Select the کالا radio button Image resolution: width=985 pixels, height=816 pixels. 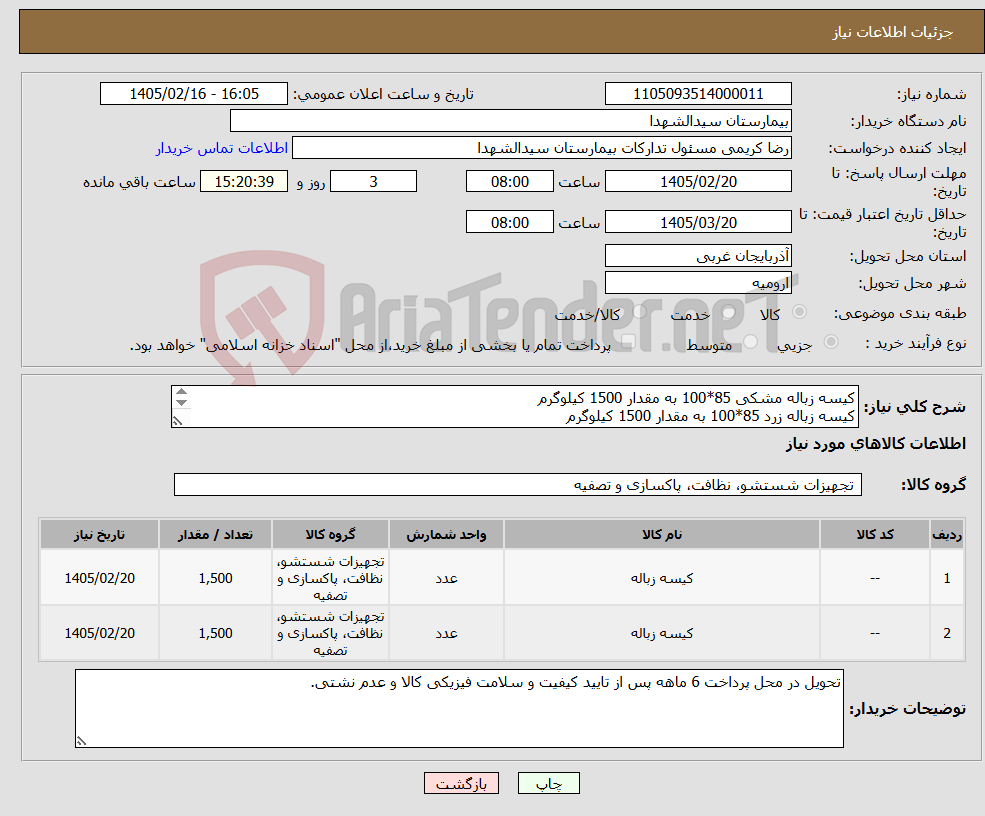point(800,312)
